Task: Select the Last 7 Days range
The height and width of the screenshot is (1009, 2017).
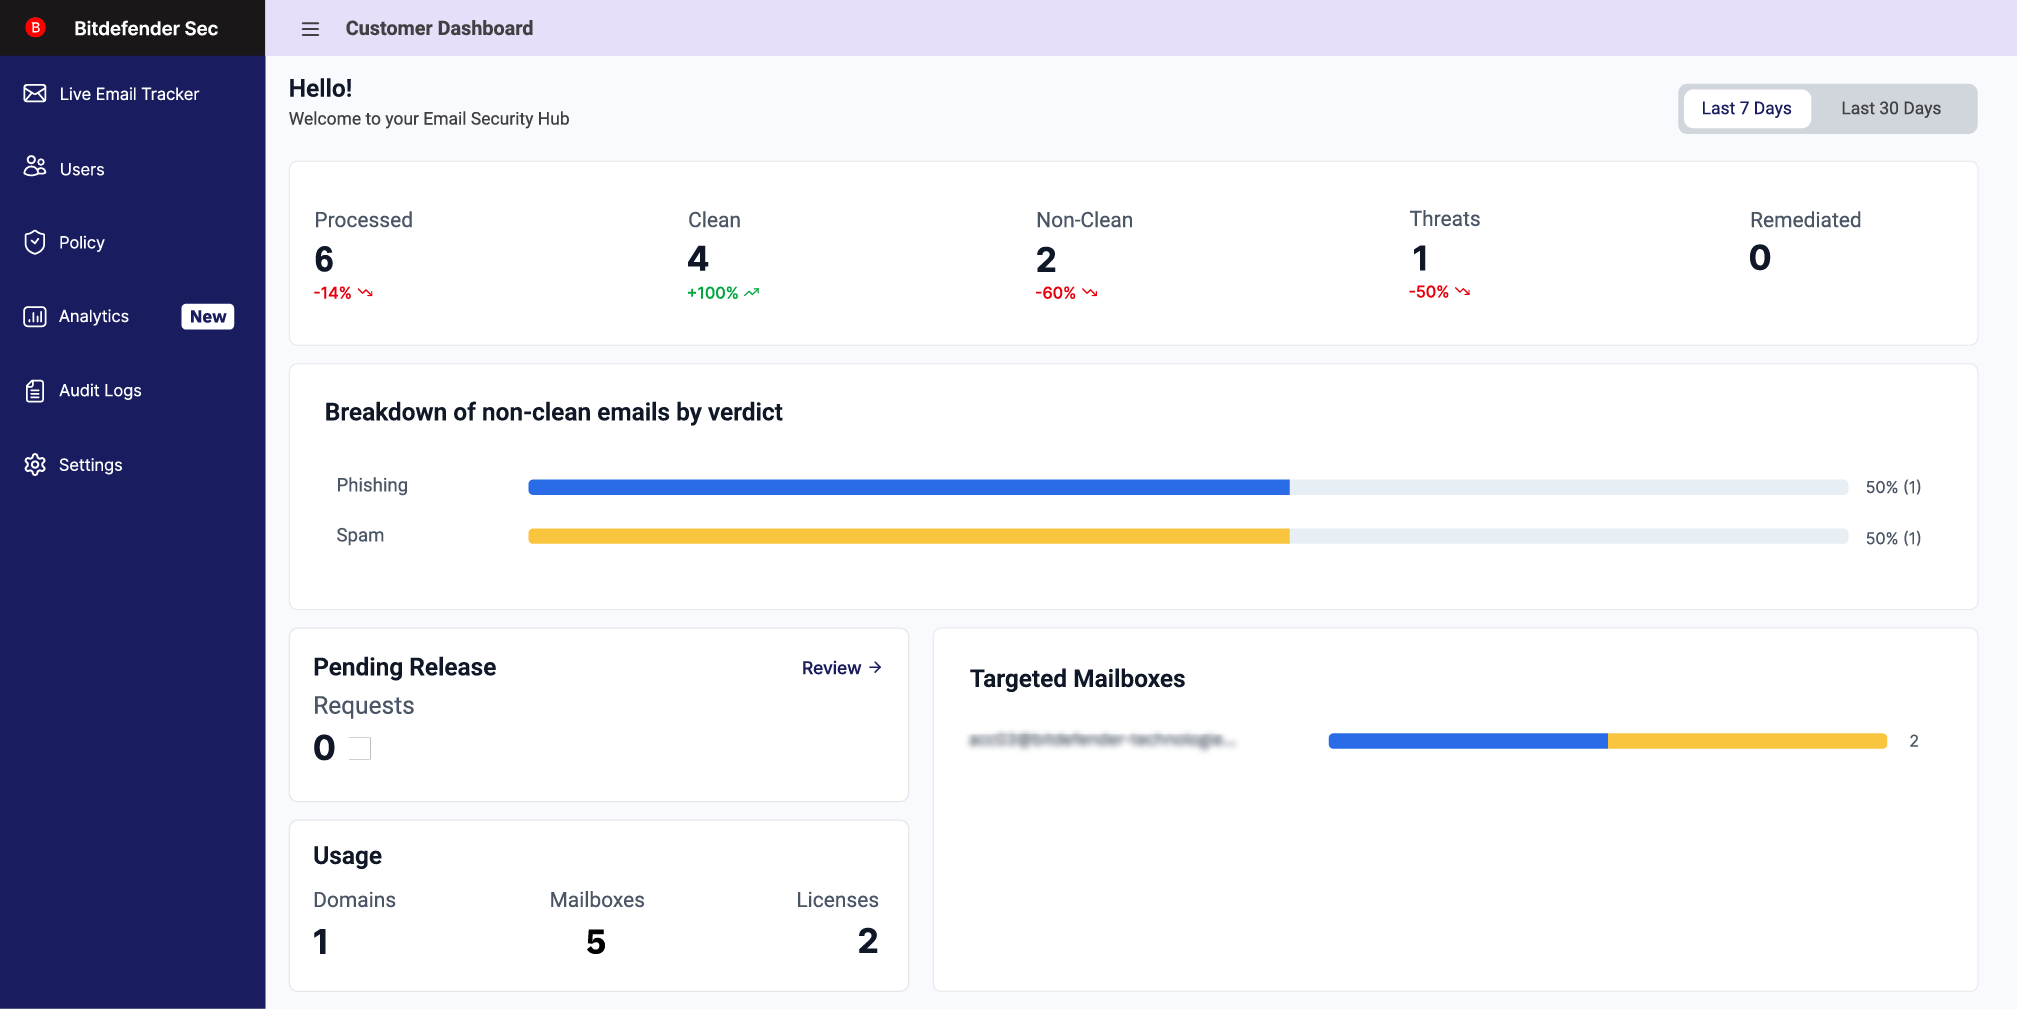Action: [1746, 109]
